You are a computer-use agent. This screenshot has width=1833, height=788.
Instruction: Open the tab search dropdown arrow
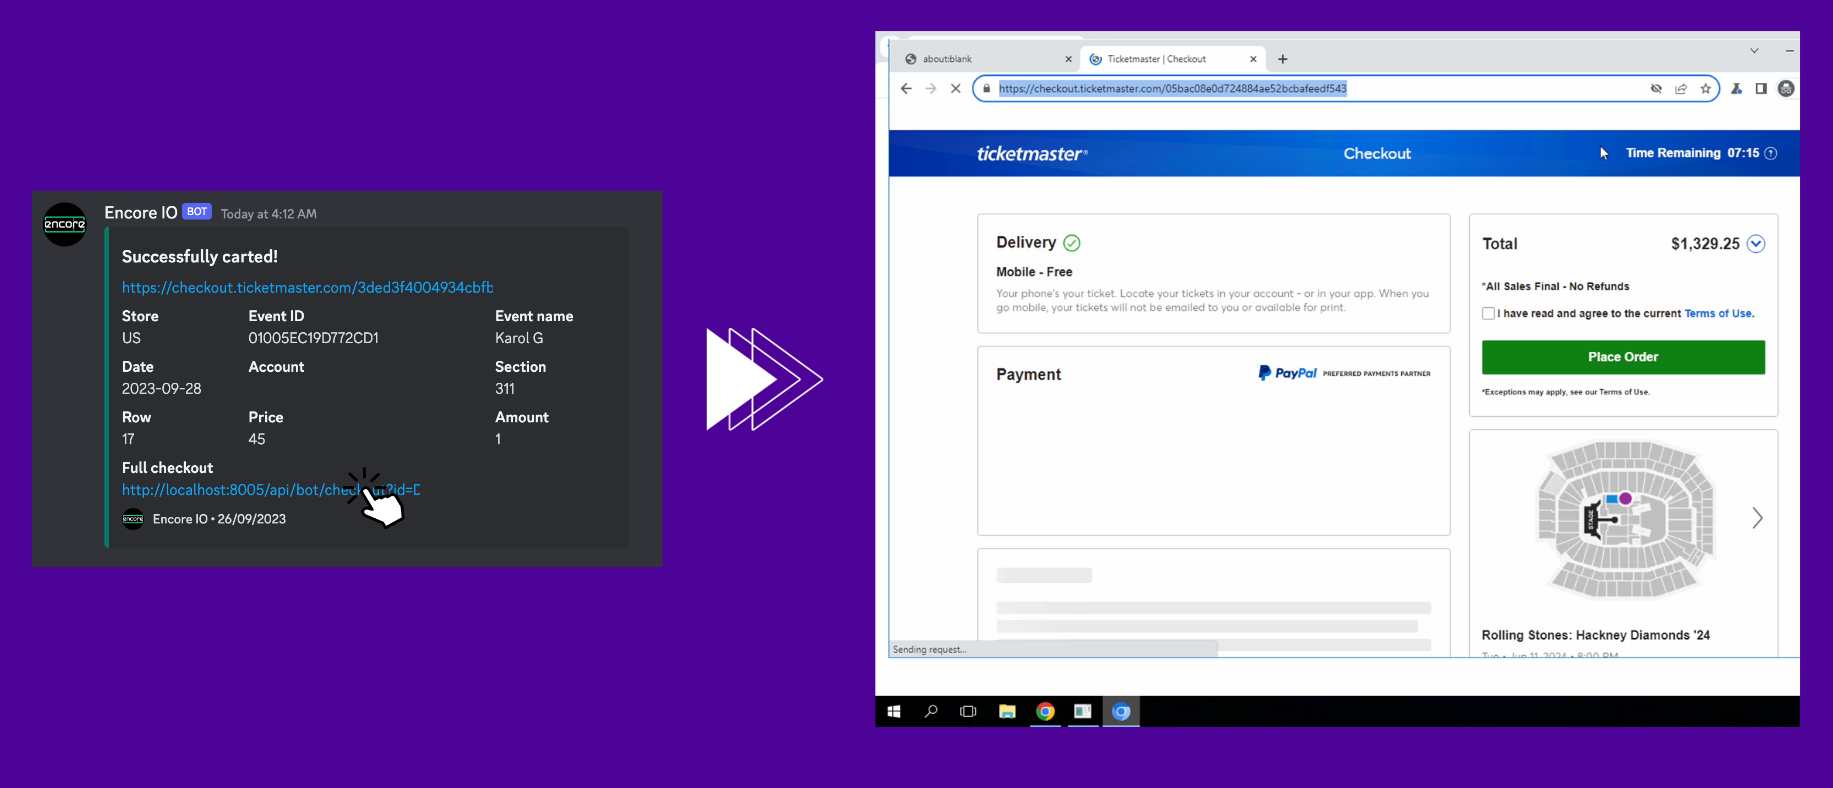pyautogui.click(x=1754, y=51)
